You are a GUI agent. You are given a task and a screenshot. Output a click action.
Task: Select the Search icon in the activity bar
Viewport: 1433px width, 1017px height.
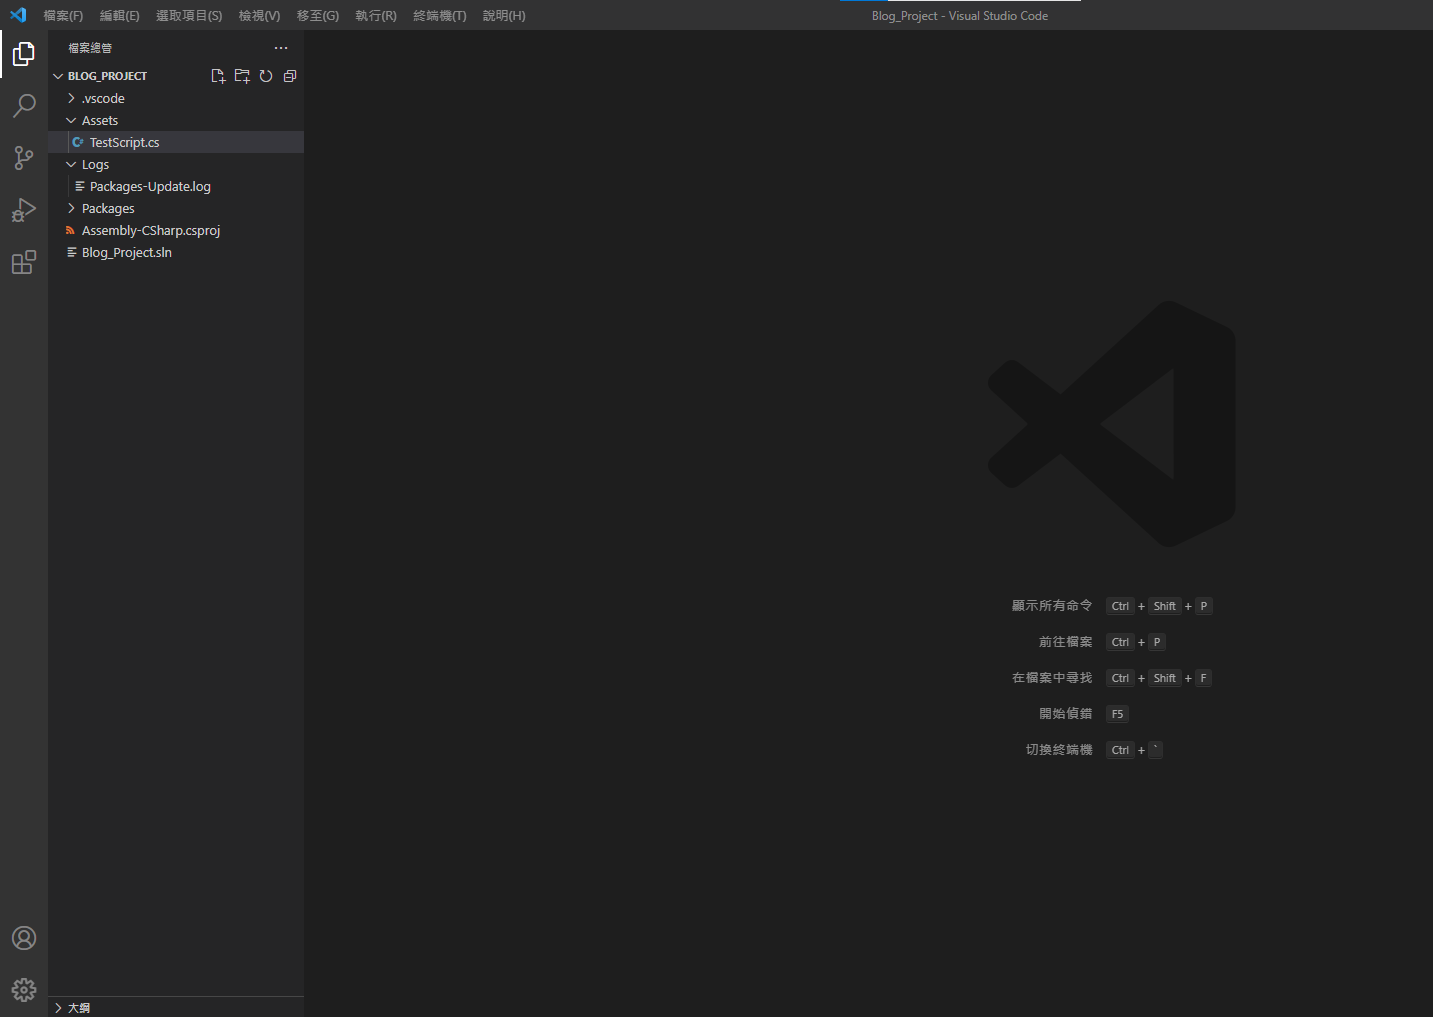pyautogui.click(x=23, y=106)
